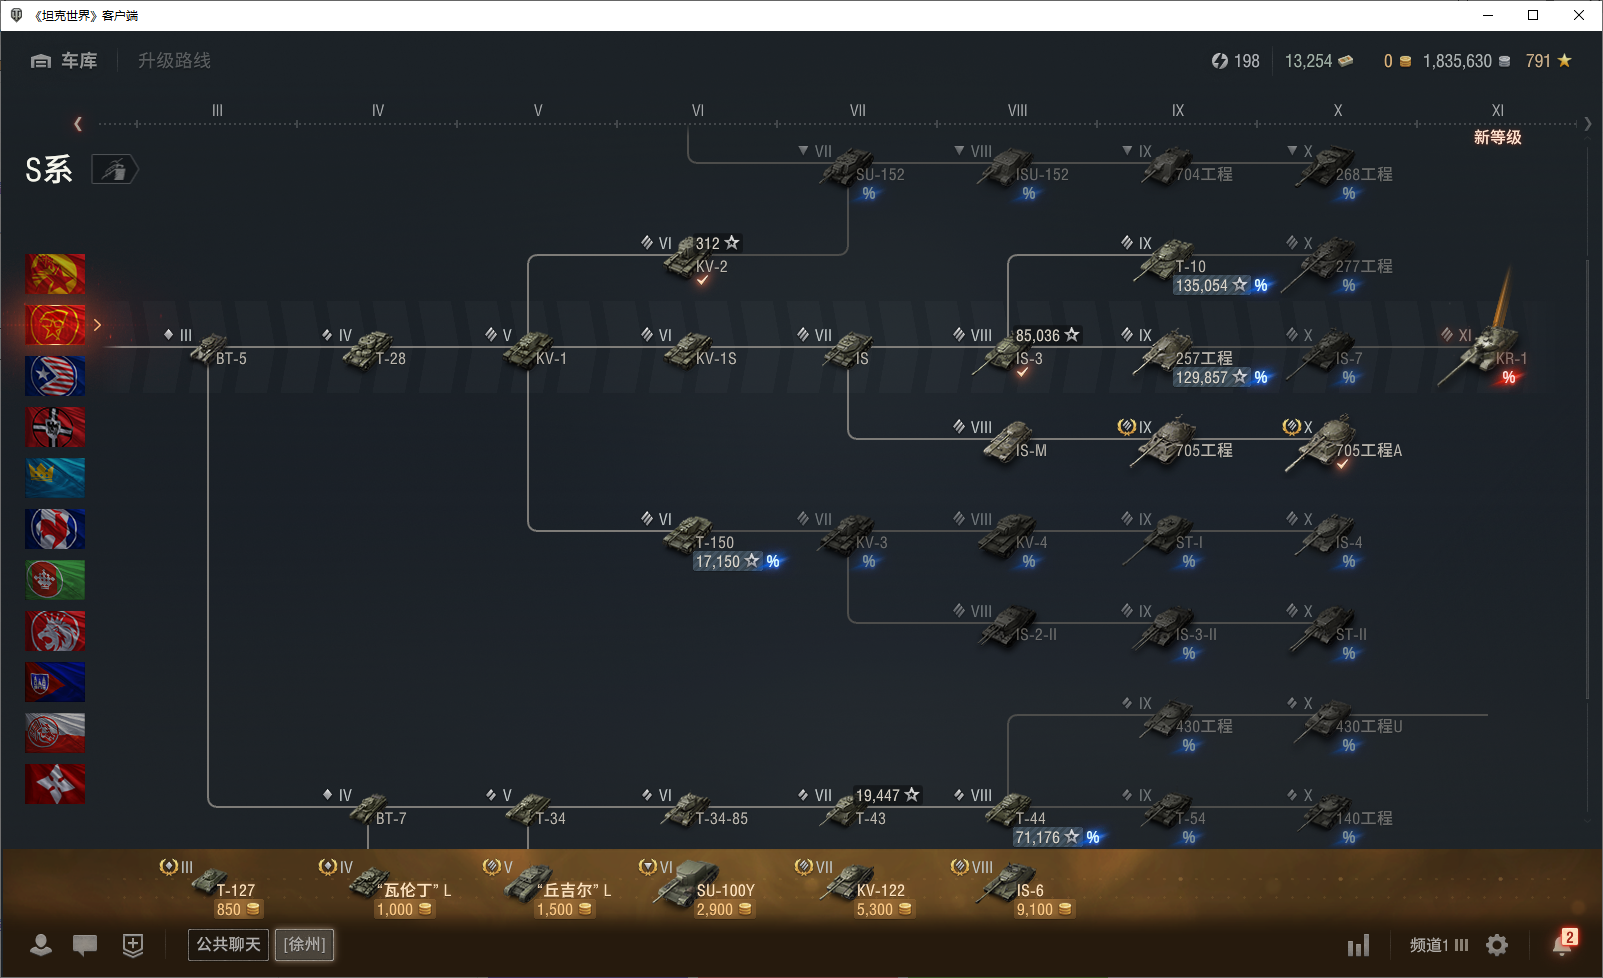Select the T-150 tank node
Viewport: 1603px width, 978px height.
[710, 541]
